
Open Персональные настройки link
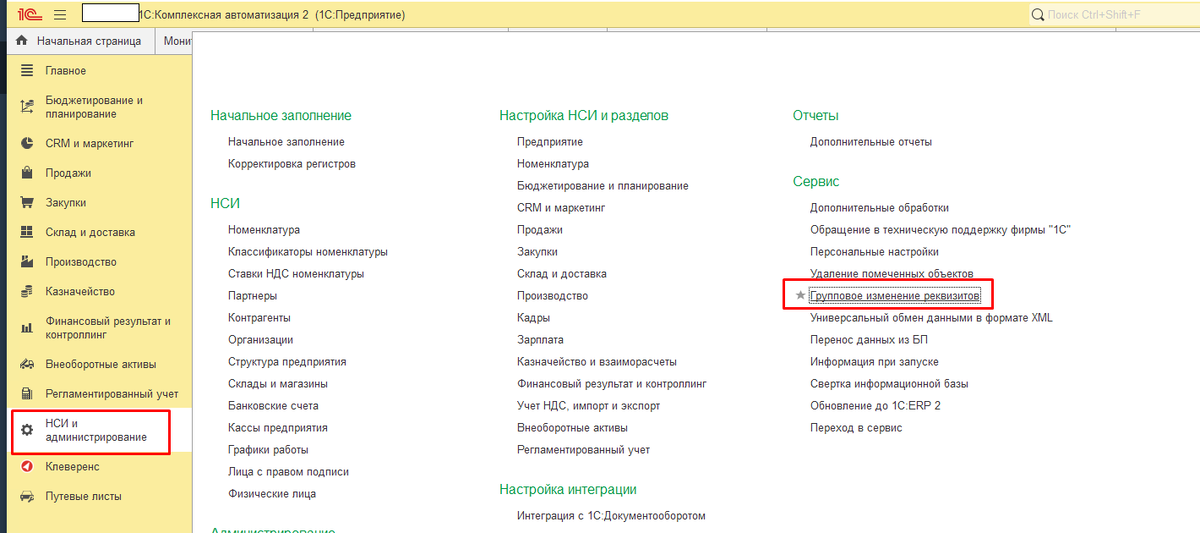pyautogui.click(x=874, y=252)
